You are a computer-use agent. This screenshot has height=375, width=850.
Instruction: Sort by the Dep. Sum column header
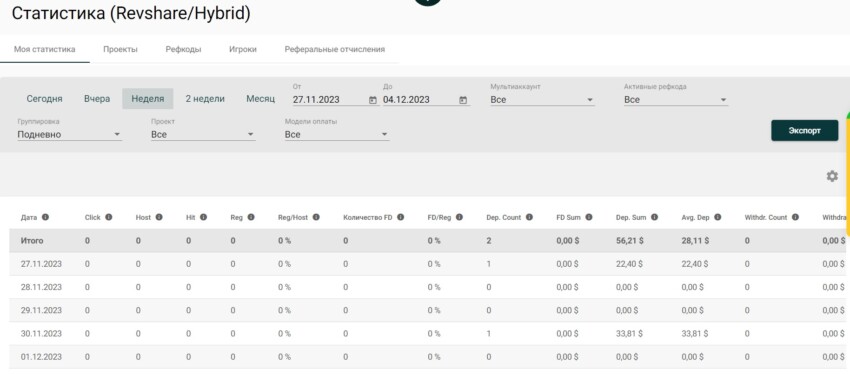pos(631,217)
